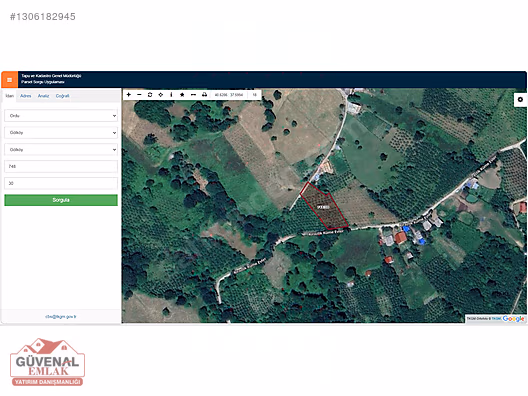Click the print icon in map toolbar
The height and width of the screenshot is (396, 528).
pos(204,95)
